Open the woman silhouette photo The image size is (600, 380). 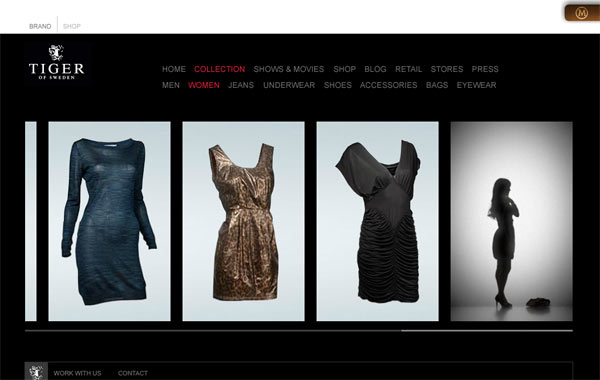click(x=512, y=221)
